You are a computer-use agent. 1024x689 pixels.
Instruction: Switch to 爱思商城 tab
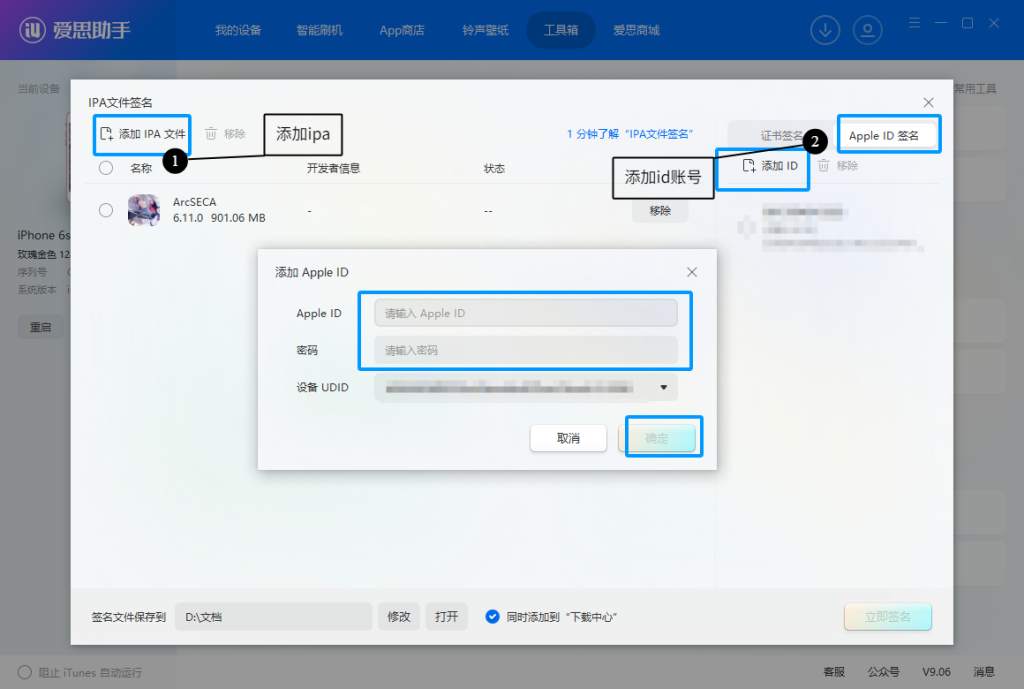636,30
